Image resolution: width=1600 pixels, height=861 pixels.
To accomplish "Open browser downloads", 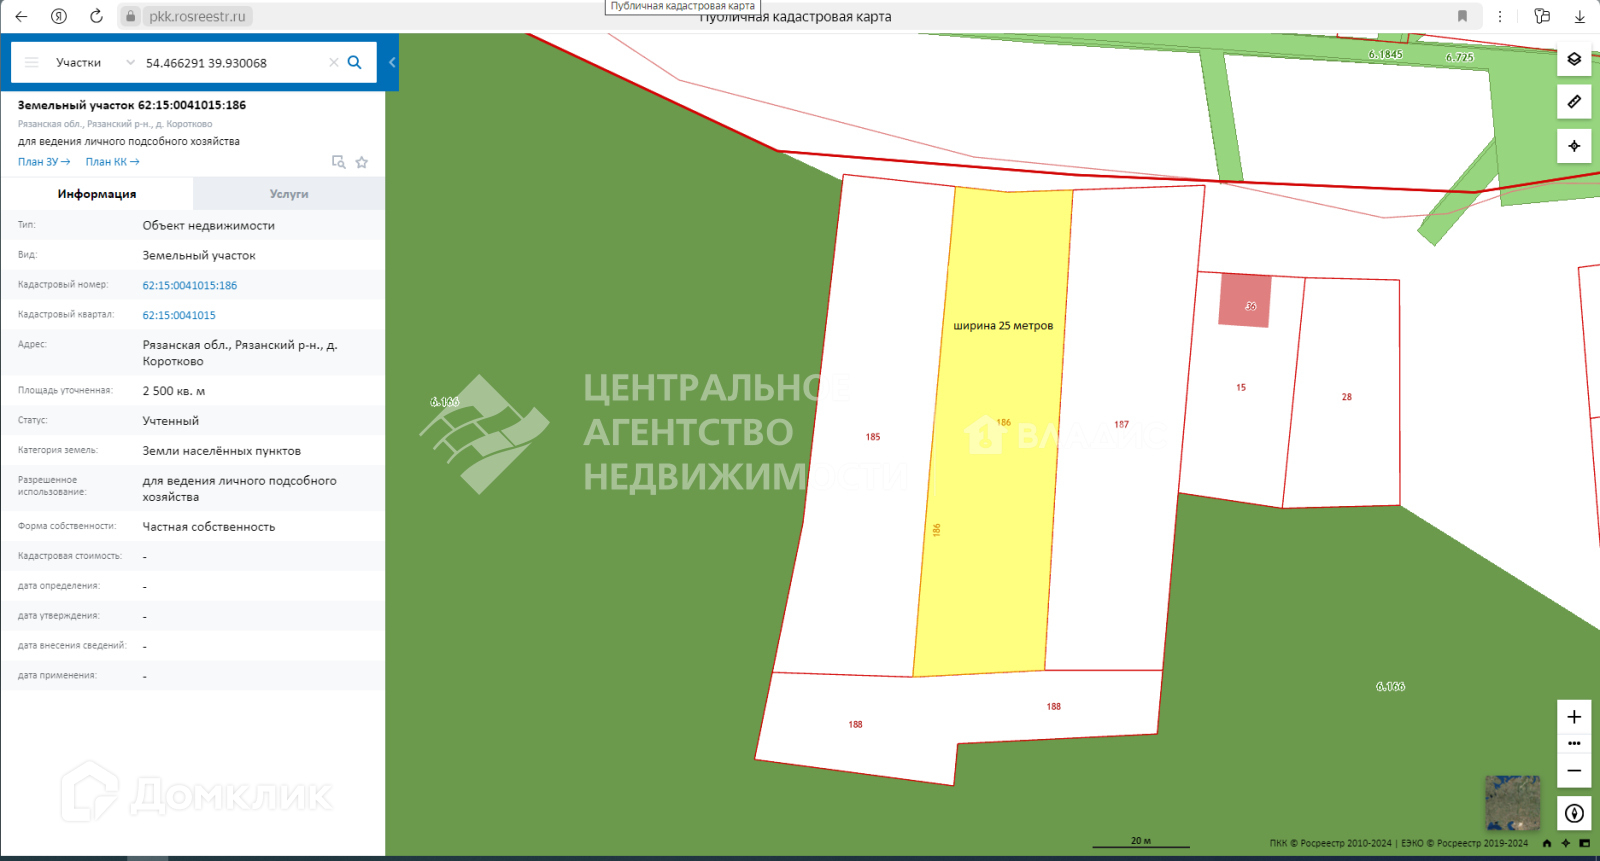I will point(1580,16).
